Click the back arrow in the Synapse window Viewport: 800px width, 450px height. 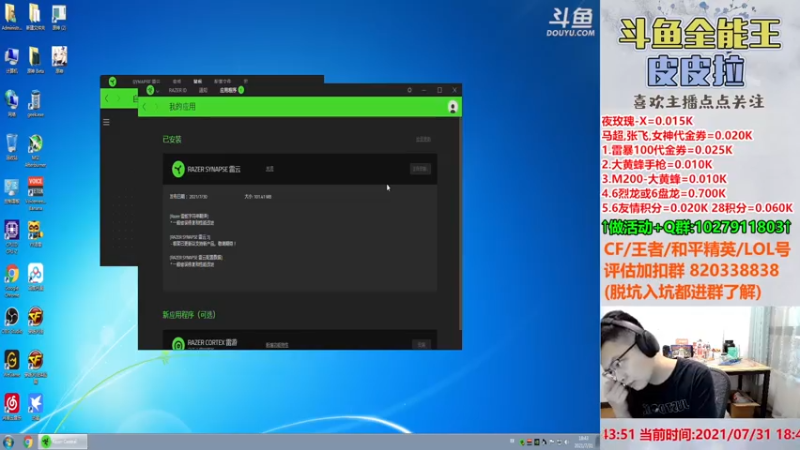pos(106,98)
